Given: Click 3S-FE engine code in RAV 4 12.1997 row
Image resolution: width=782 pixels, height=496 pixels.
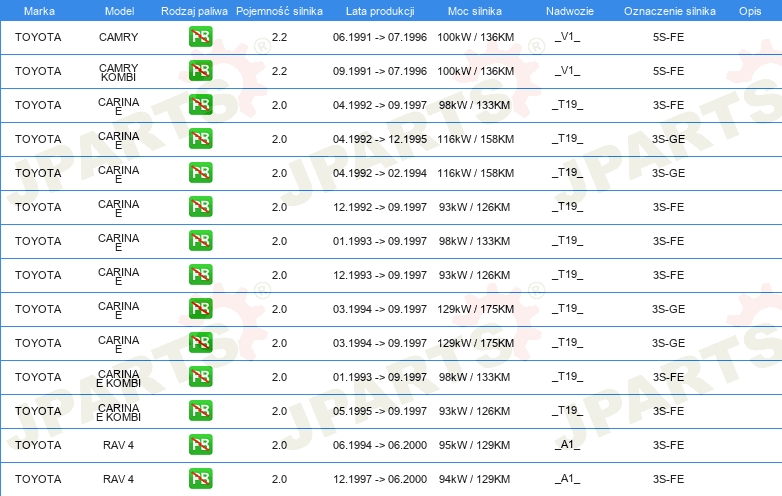Looking at the screenshot, I should coord(668,479).
